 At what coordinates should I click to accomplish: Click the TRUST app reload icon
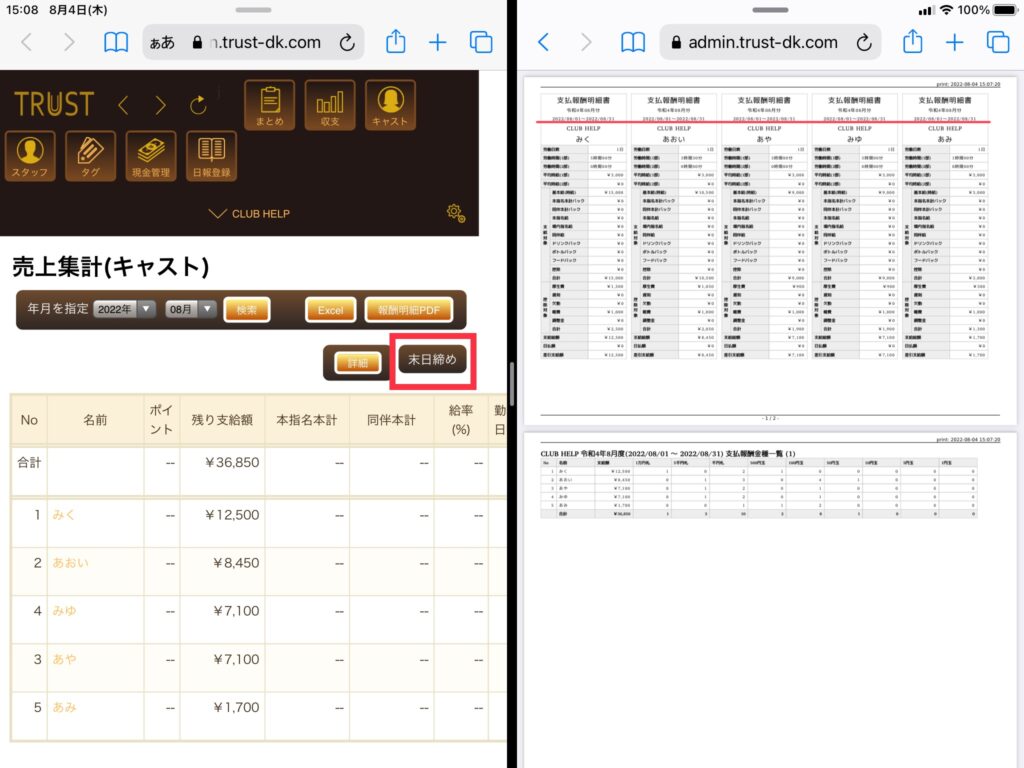(x=199, y=104)
